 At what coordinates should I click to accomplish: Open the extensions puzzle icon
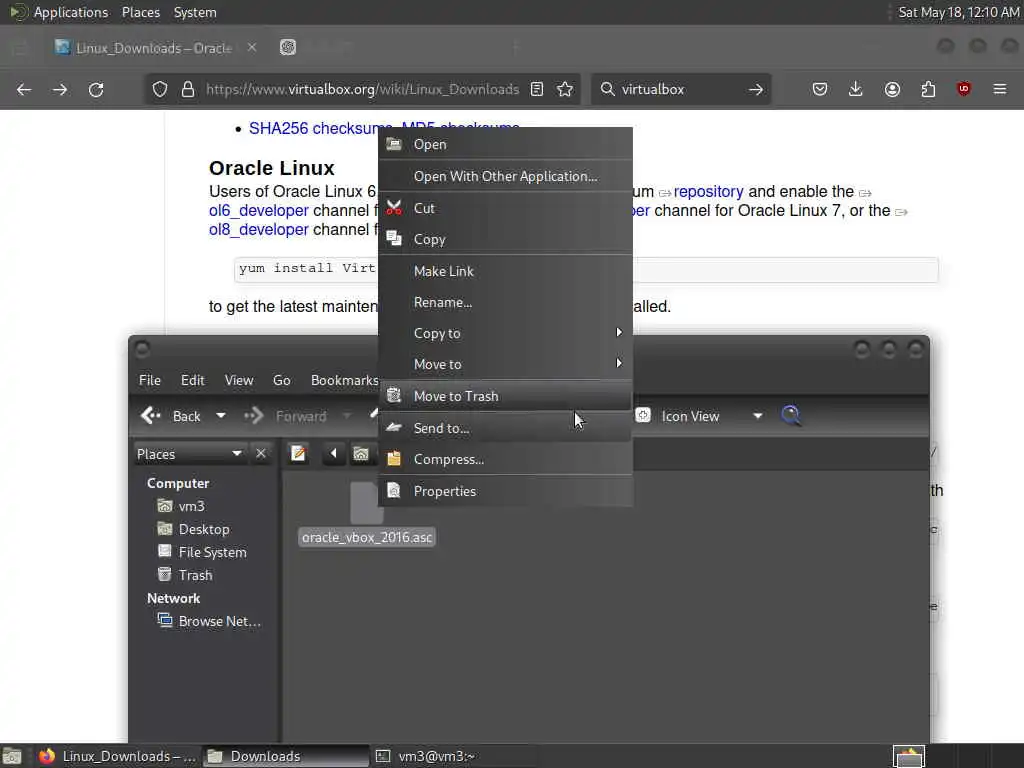(928, 89)
